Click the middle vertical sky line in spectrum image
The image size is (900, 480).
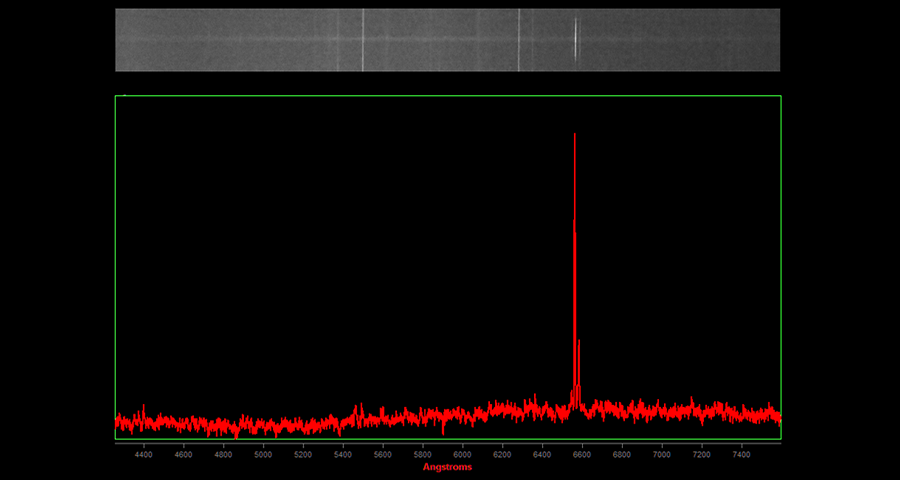(519, 40)
